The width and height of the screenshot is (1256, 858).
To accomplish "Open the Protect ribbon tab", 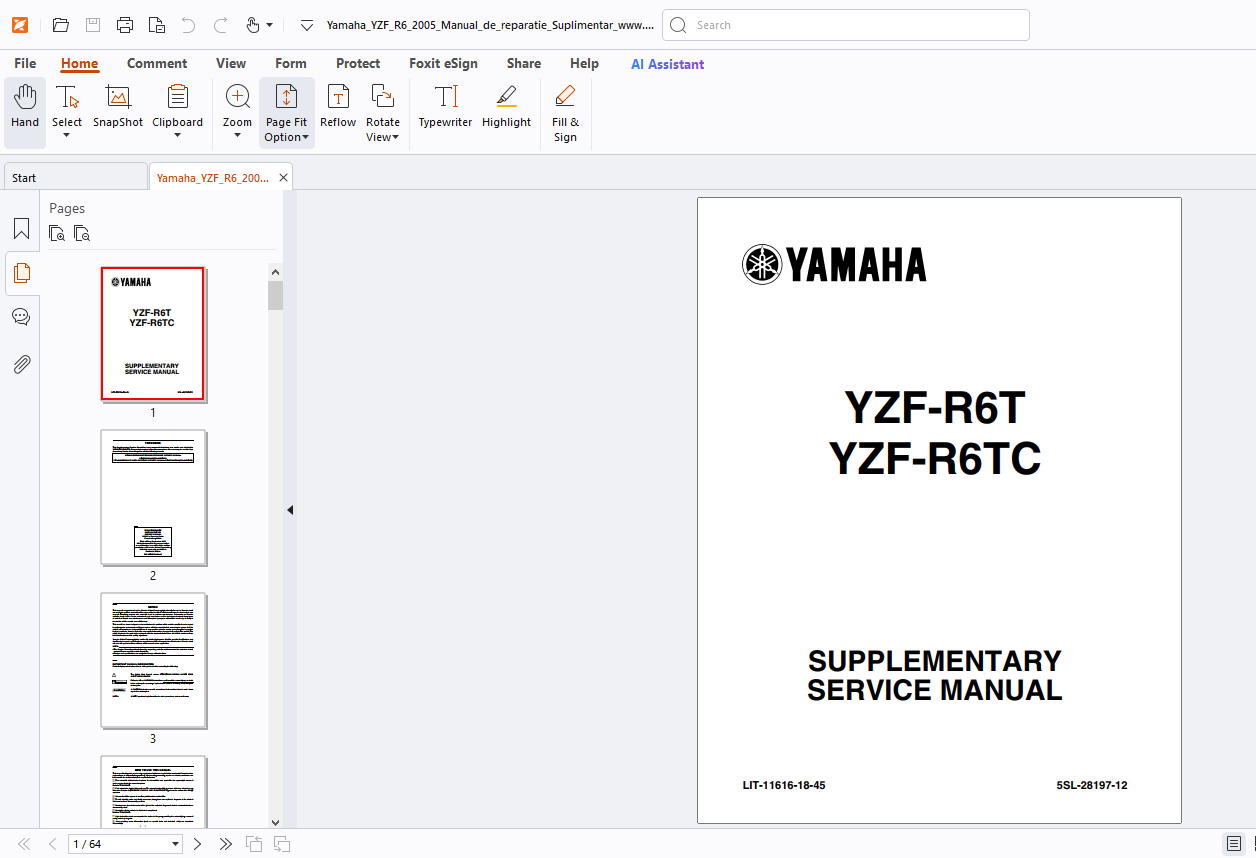I will pos(358,64).
